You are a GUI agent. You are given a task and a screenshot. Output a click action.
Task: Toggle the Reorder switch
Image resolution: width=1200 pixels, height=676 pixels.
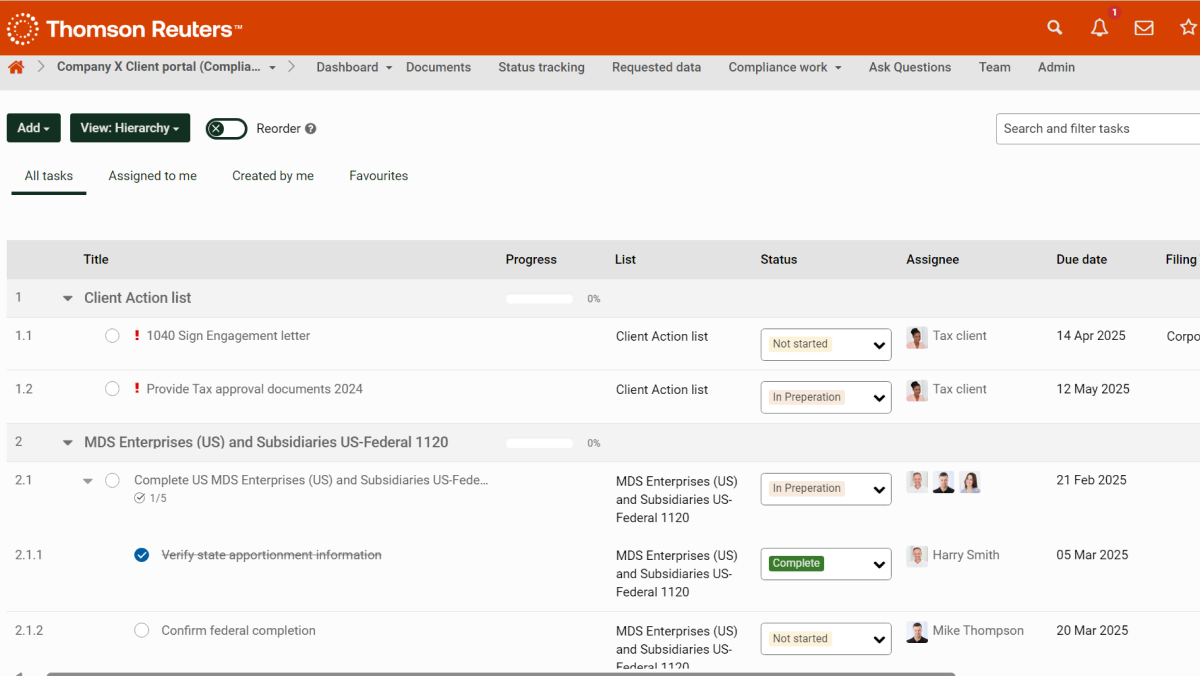click(226, 129)
